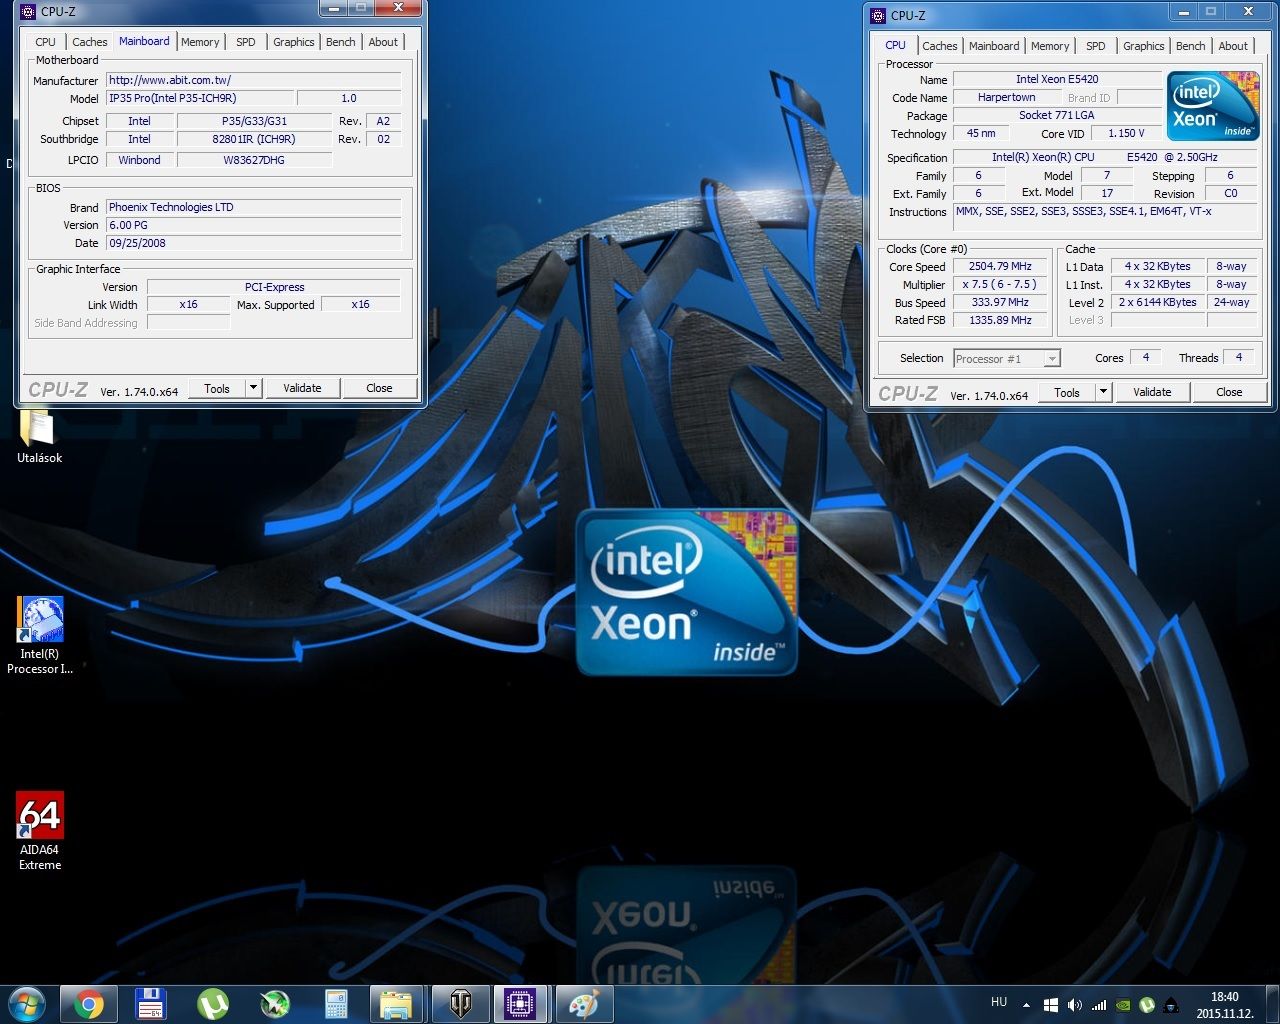Open Google Chrome from the taskbar
Image resolution: width=1280 pixels, height=1024 pixels.
click(88, 1003)
